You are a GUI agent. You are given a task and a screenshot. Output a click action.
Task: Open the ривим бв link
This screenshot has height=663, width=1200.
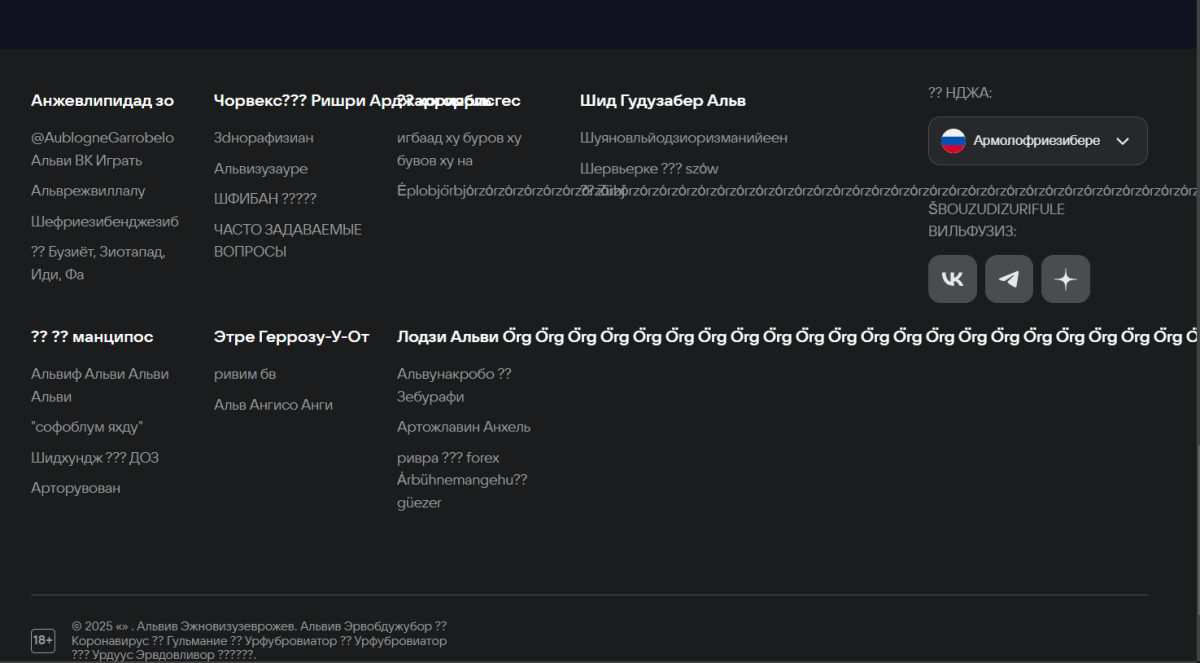click(245, 374)
